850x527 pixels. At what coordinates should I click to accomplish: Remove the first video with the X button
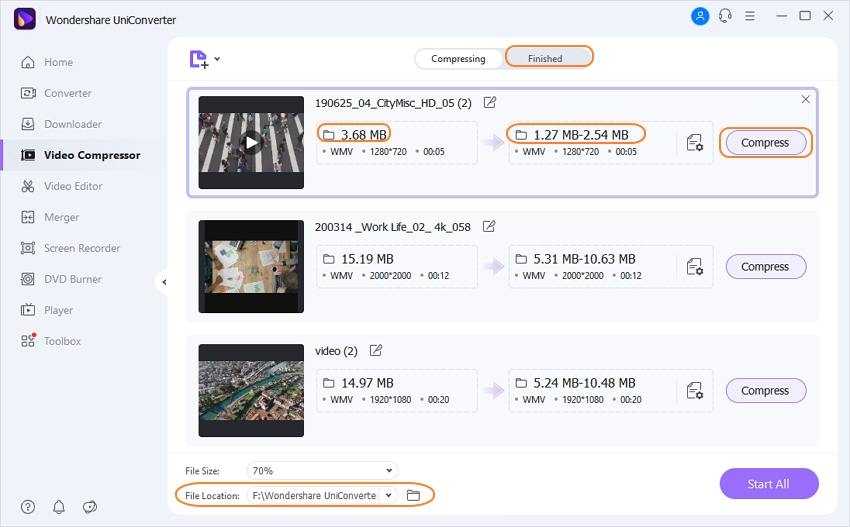805,100
